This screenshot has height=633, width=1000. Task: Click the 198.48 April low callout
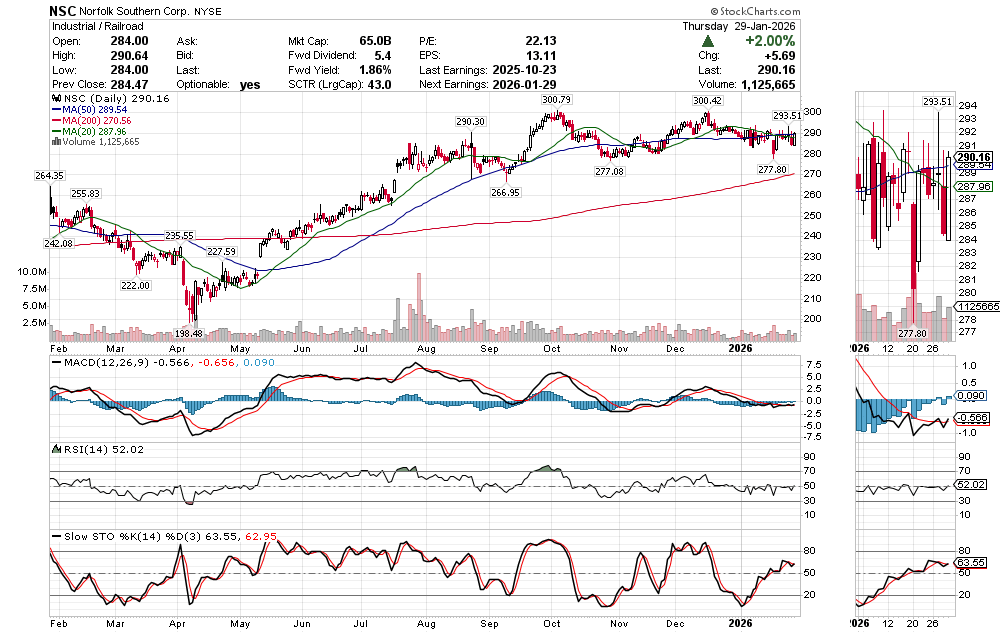click(187, 333)
